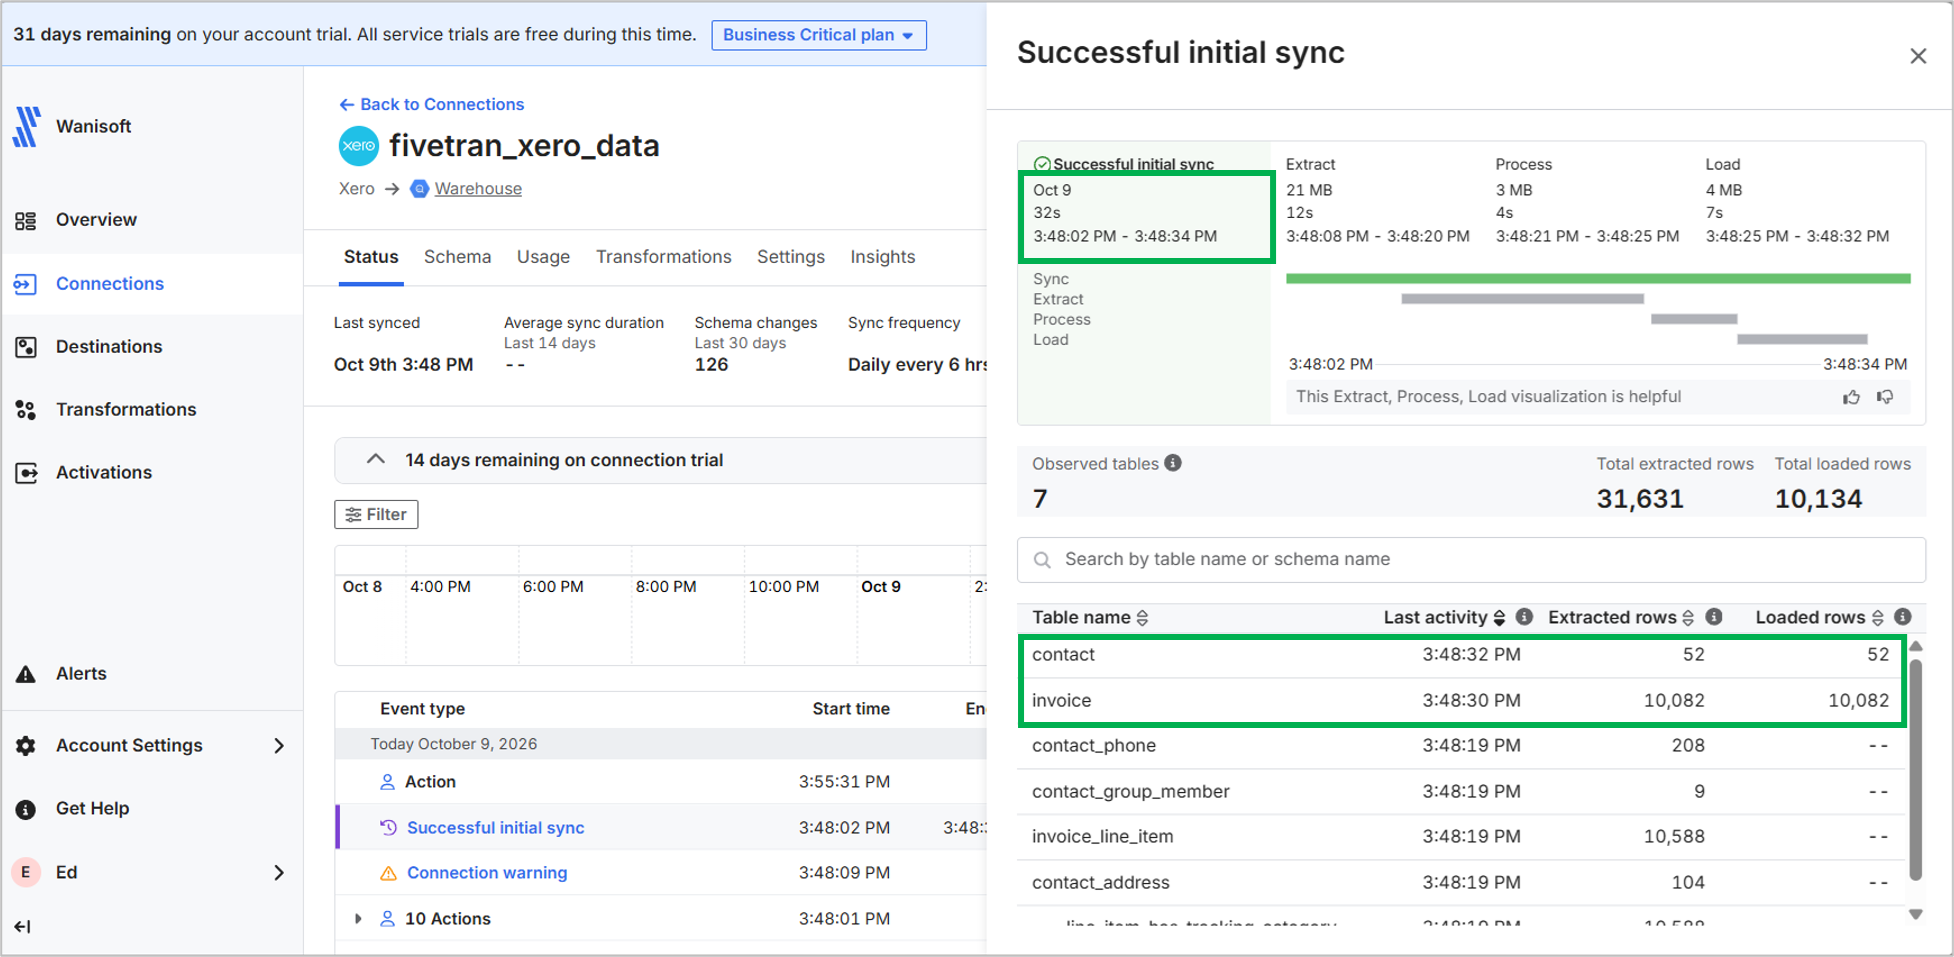The image size is (1954, 957).
Task: Click the Account Settings gear icon
Action: [x=26, y=746]
